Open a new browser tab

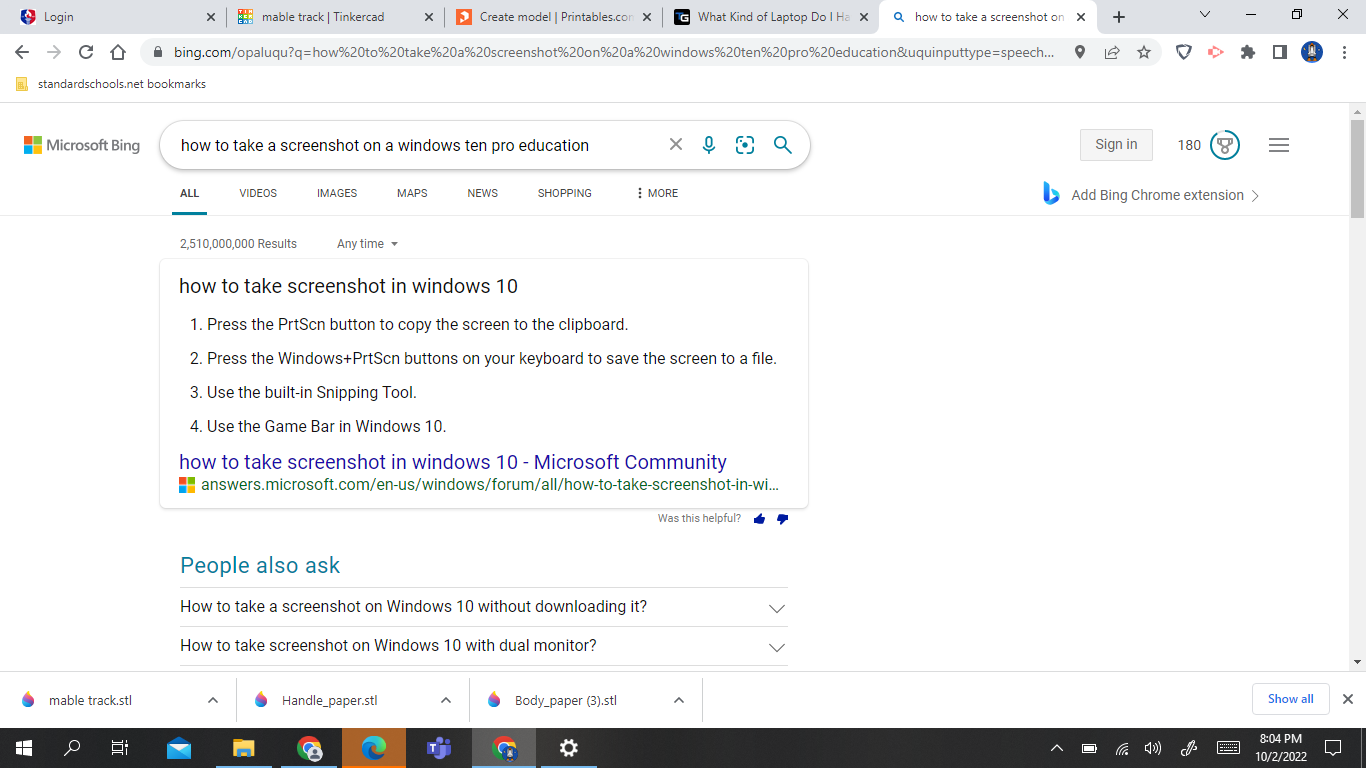pyautogui.click(x=1119, y=17)
